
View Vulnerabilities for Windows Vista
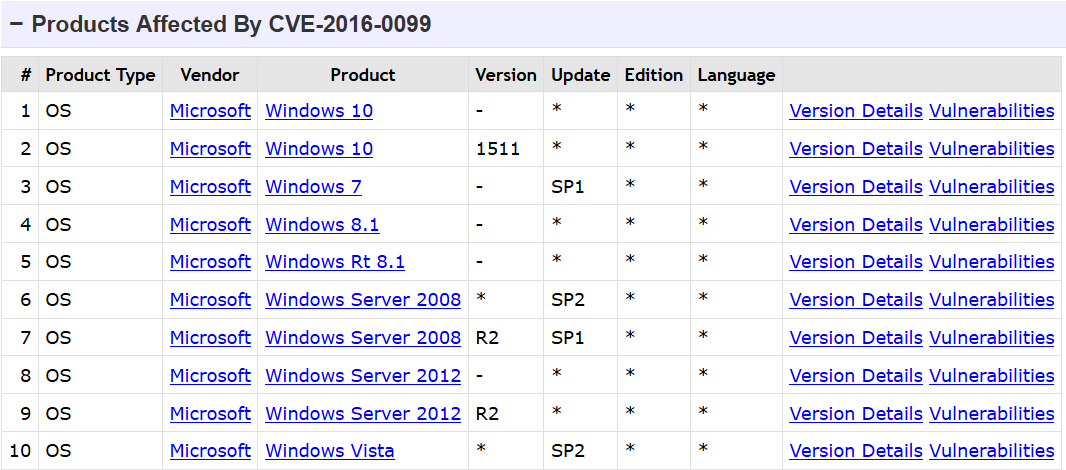coord(991,451)
